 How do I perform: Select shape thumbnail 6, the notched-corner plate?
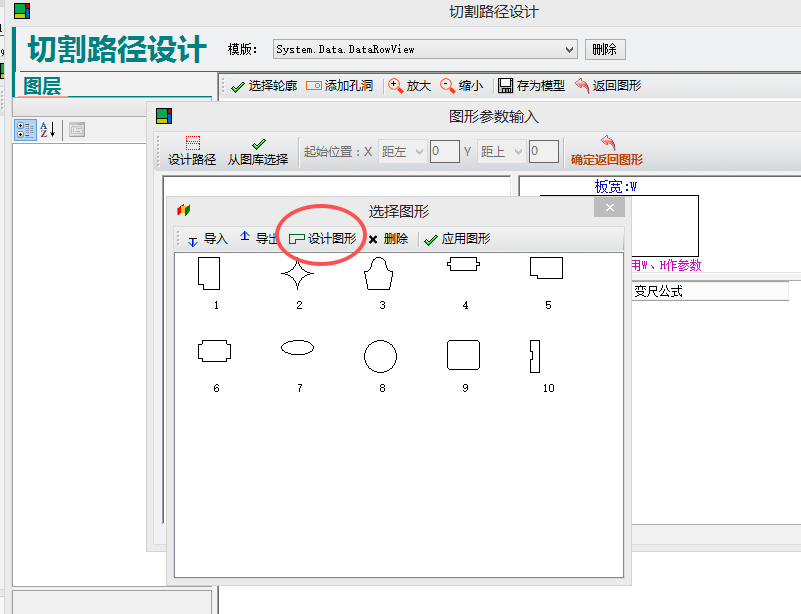(215, 351)
